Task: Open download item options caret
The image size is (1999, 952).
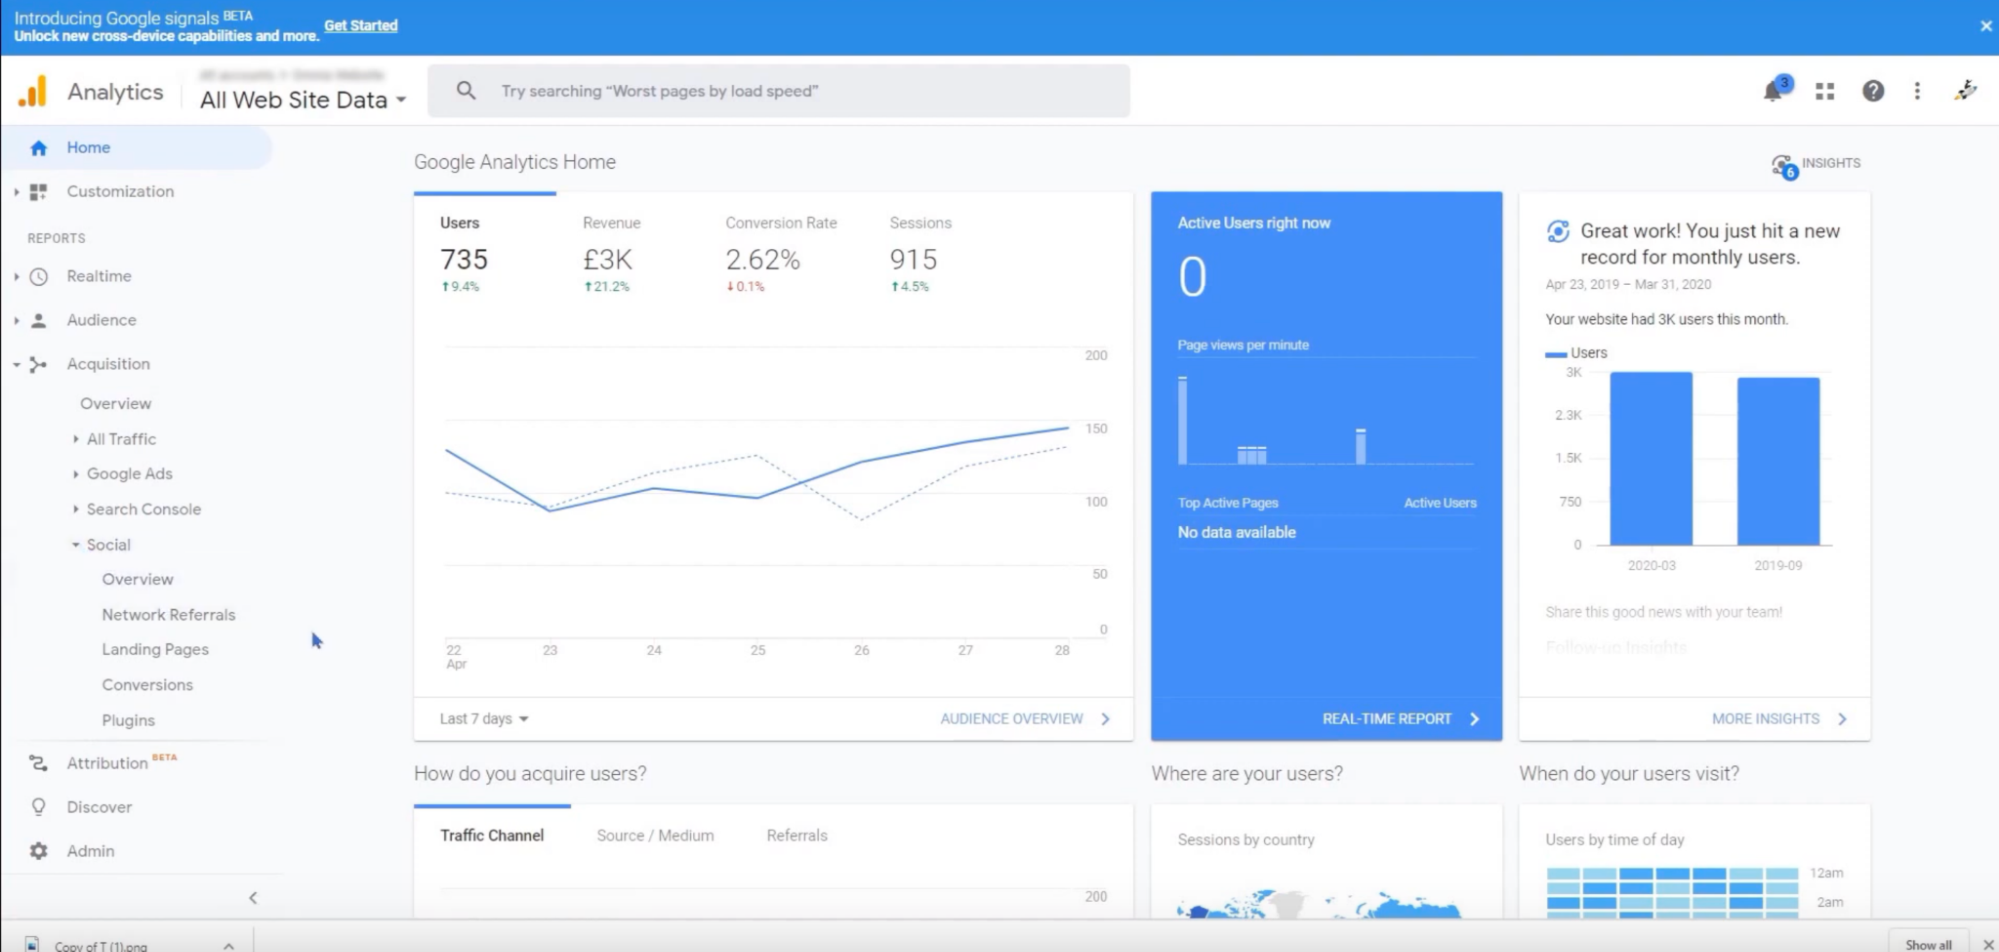Action: pyautogui.click(x=229, y=945)
